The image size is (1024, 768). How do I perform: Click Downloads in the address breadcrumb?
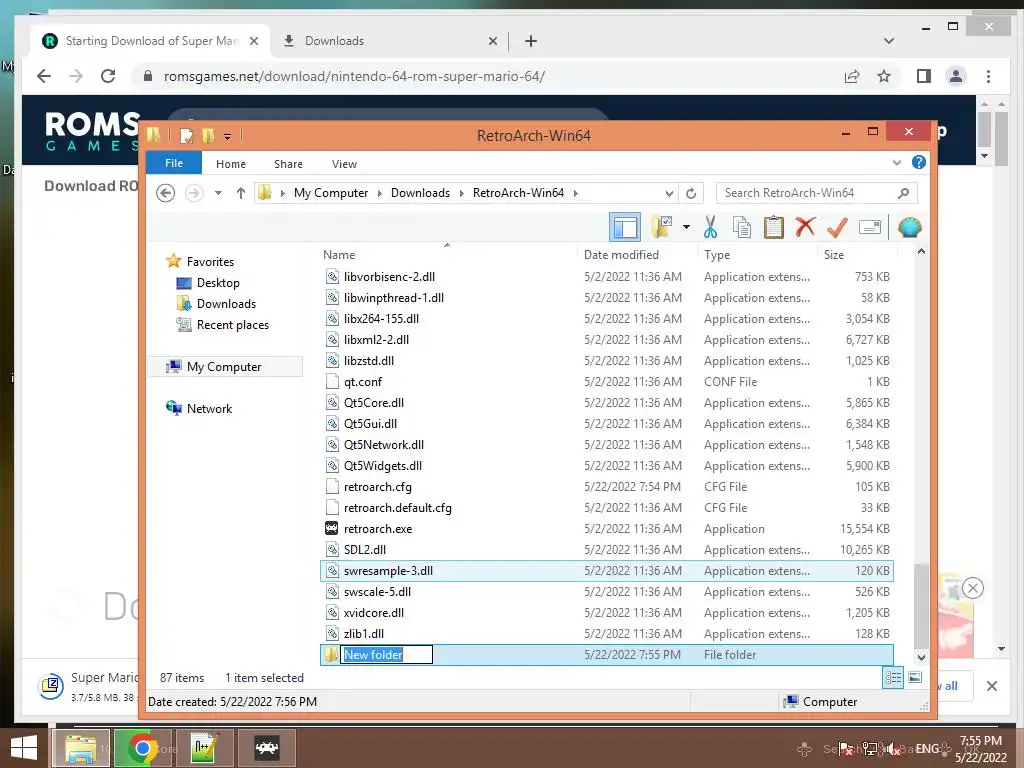[420, 193]
